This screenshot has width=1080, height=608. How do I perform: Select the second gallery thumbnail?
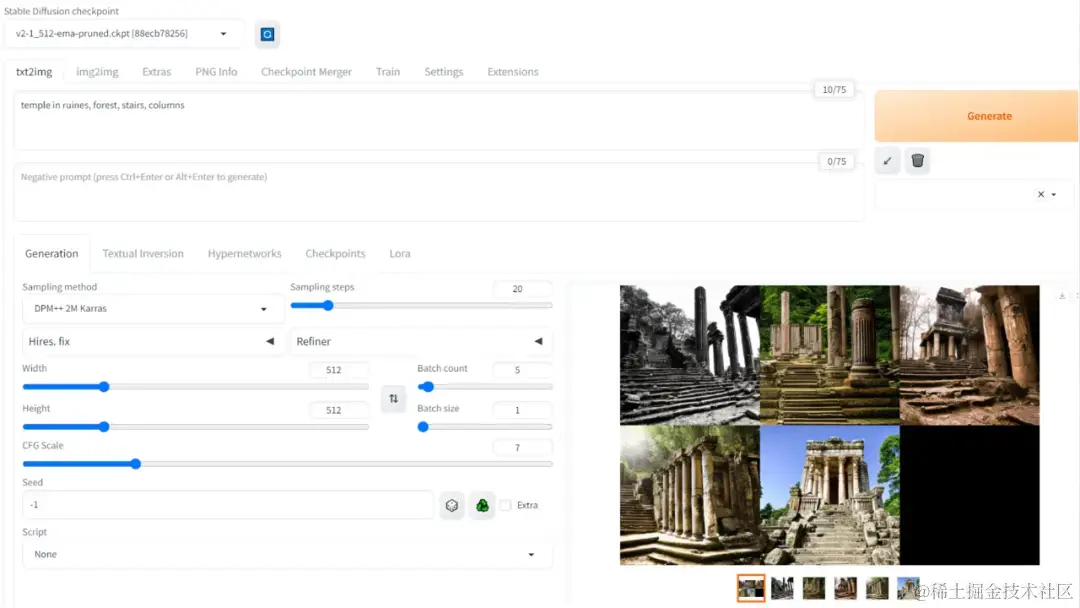[782, 589]
